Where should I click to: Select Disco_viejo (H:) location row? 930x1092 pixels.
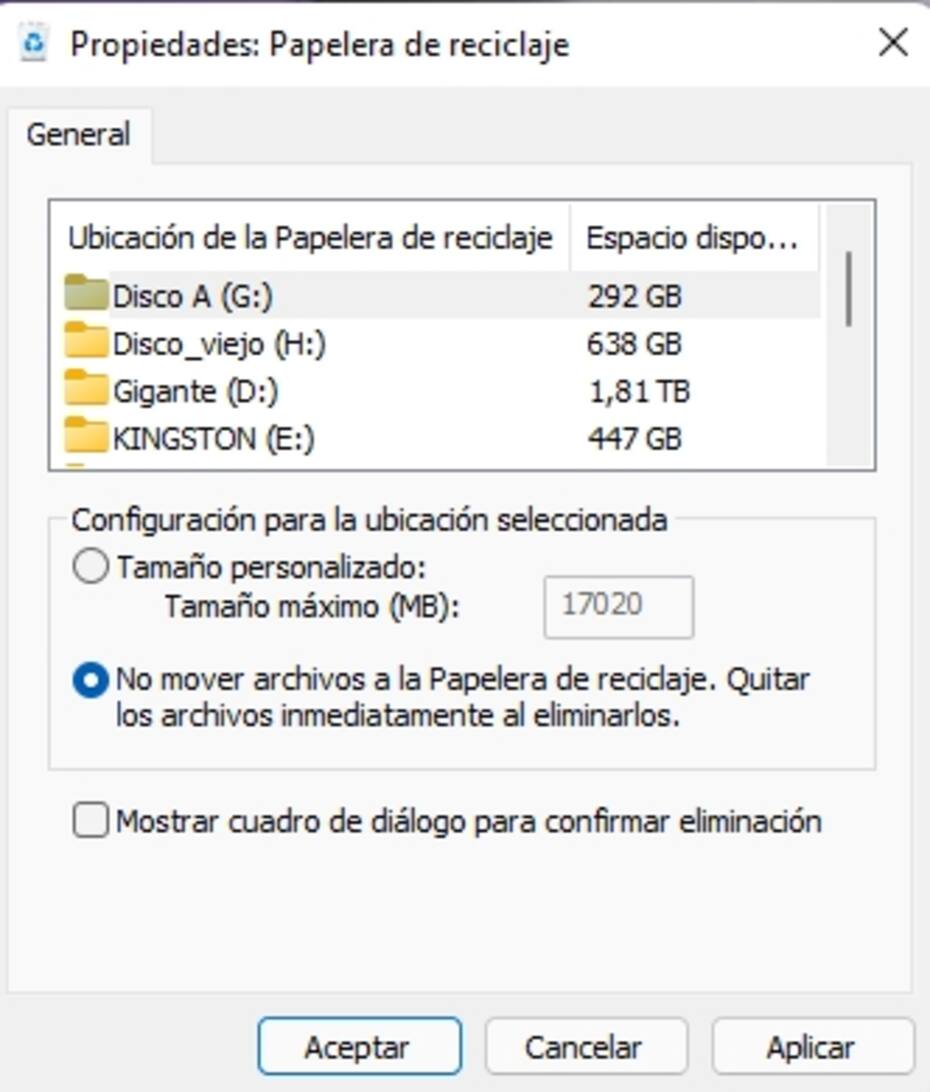pos(442,343)
